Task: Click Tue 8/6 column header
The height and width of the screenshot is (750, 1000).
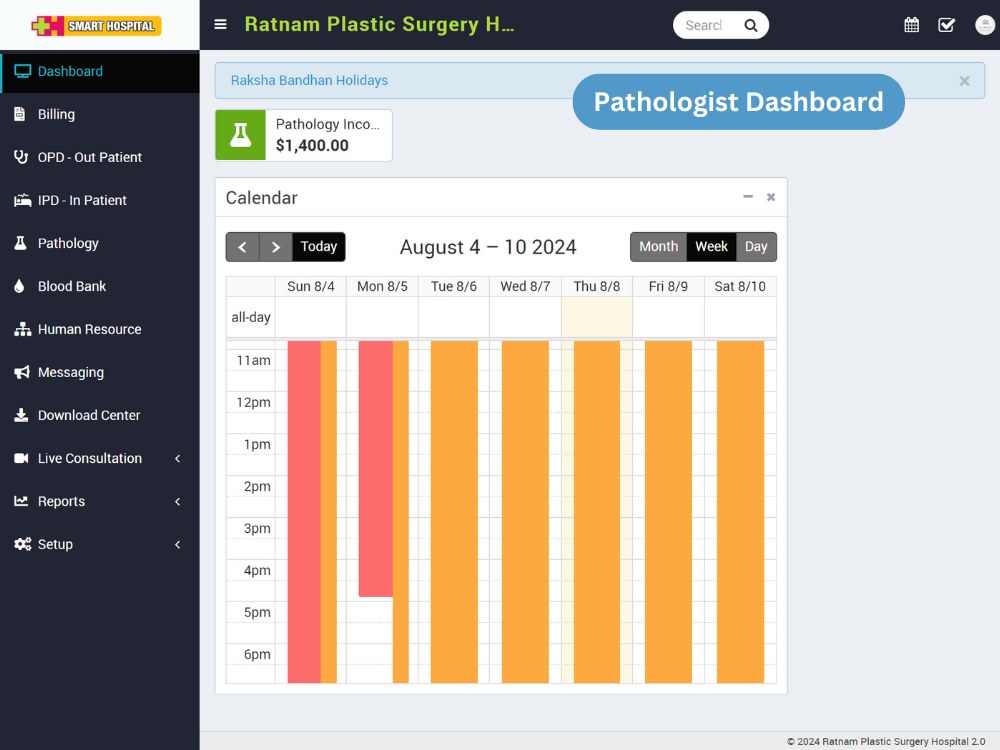Action: point(453,286)
